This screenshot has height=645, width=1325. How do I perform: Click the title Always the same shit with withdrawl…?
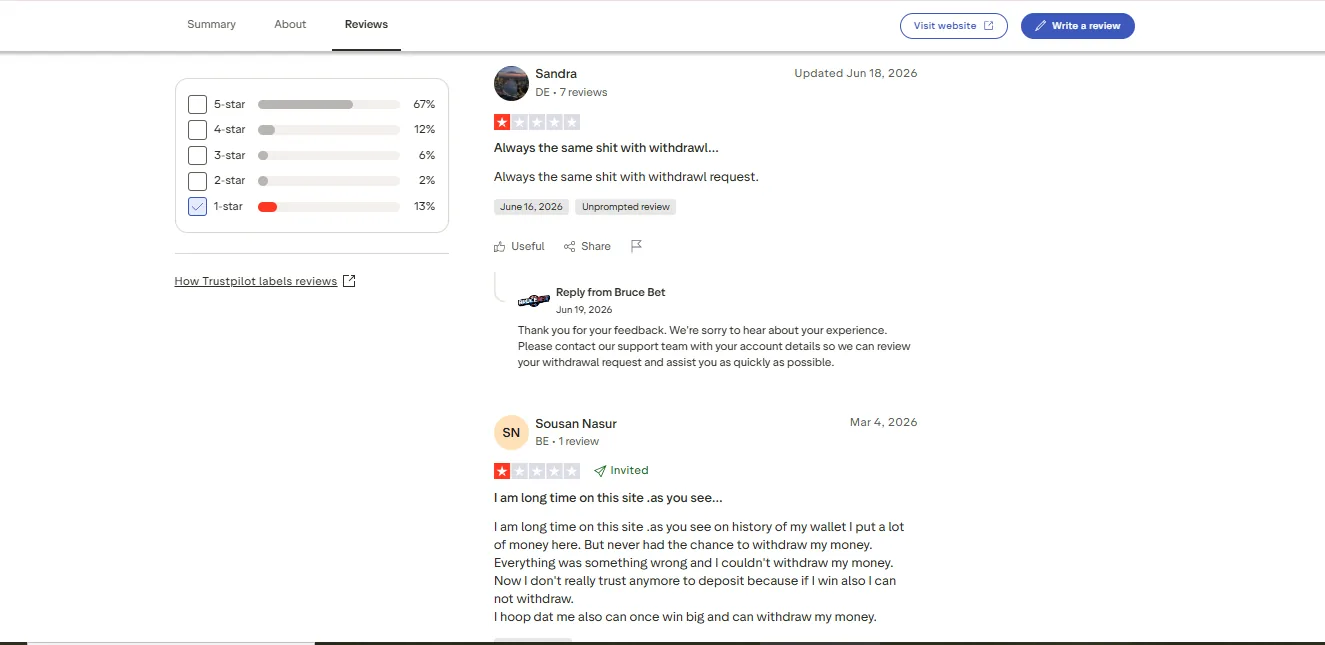(x=606, y=148)
